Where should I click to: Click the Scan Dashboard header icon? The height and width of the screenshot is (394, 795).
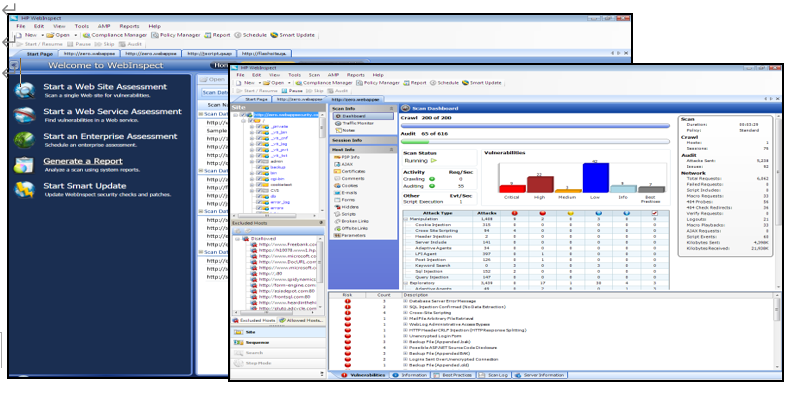click(406, 108)
